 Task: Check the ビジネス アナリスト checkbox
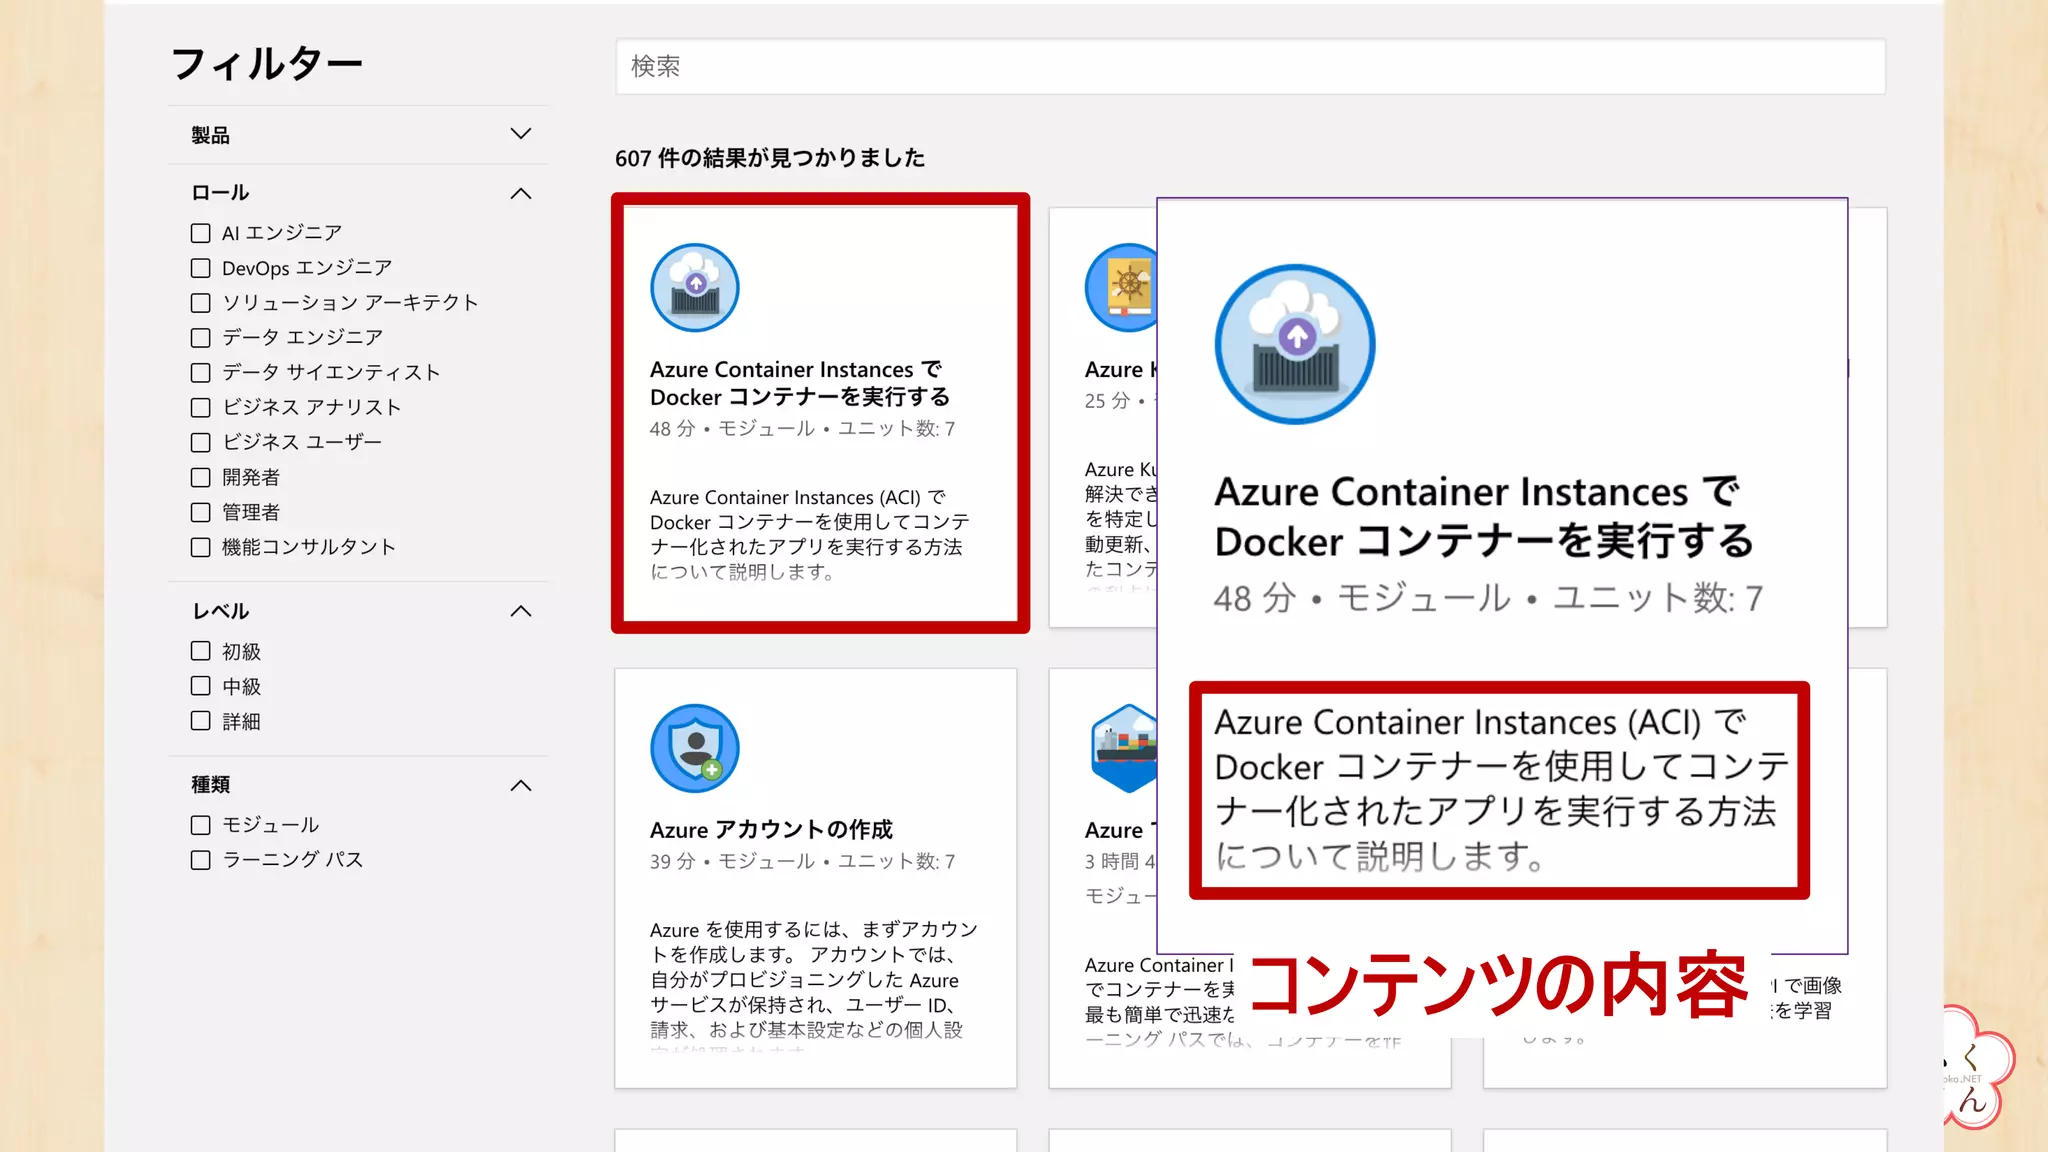coord(201,408)
